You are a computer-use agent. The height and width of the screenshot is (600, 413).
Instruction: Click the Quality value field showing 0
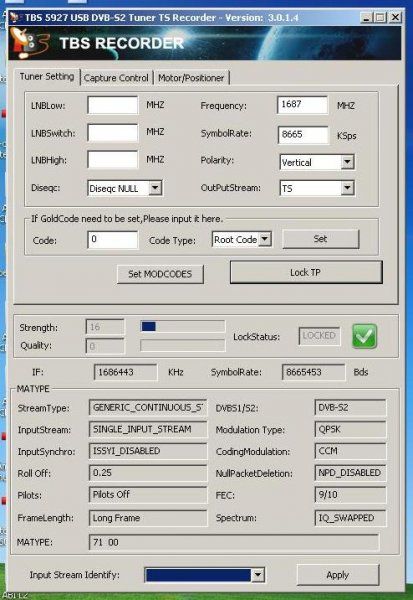105,346
